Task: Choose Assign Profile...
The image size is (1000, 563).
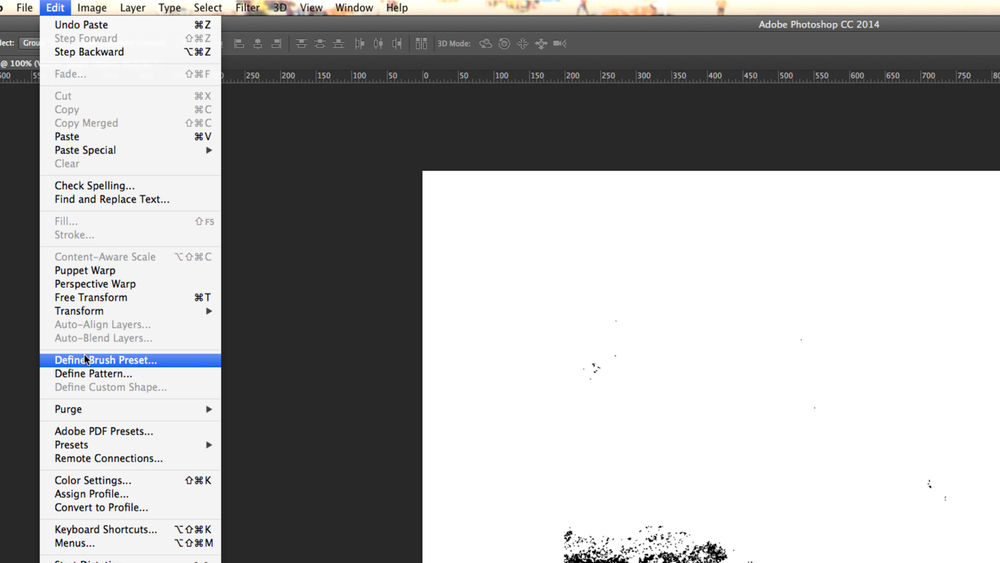Action: click(130, 494)
